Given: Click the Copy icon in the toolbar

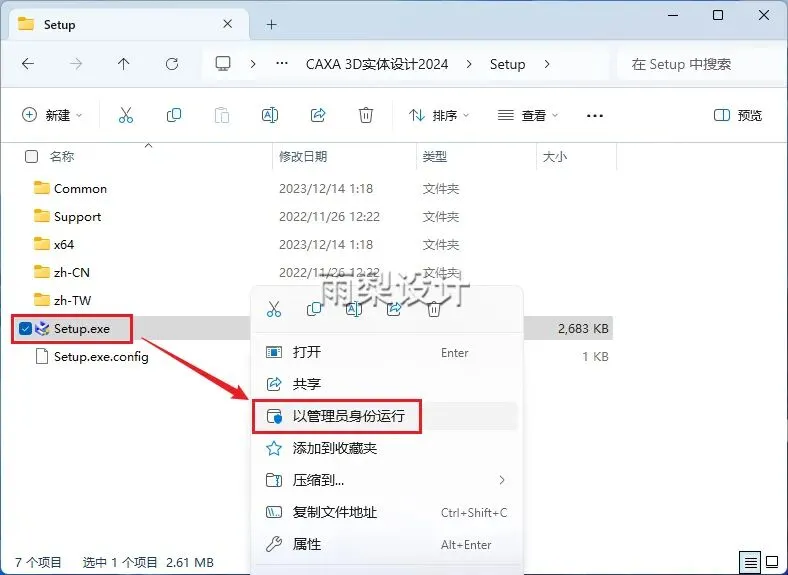Looking at the screenshot, I should [x=174, y=115].
